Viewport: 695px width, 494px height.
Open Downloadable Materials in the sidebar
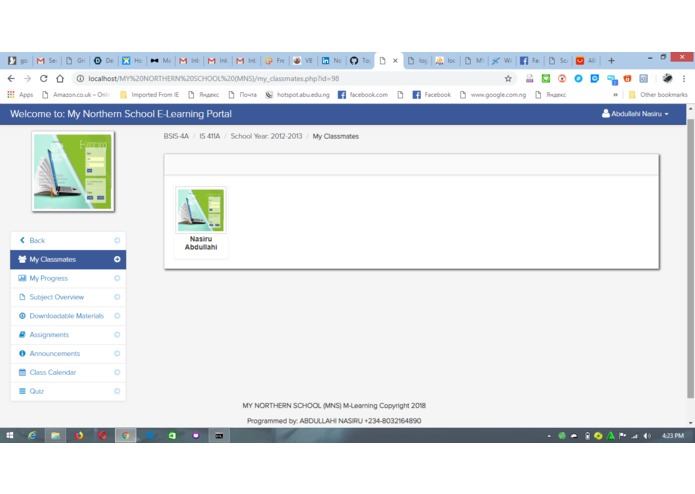tap(68, 316)
